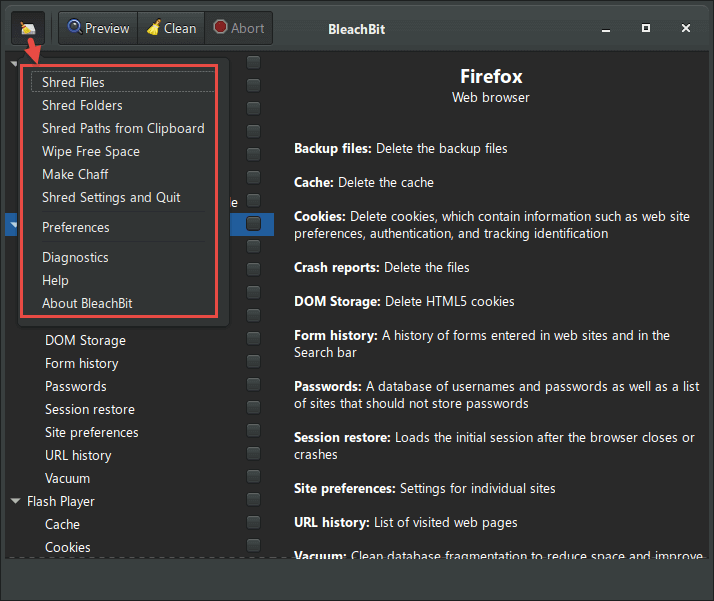Click the 'Backup files:' description label
The height and width of the screenshot is (601, 714).
tap(333, 148)
